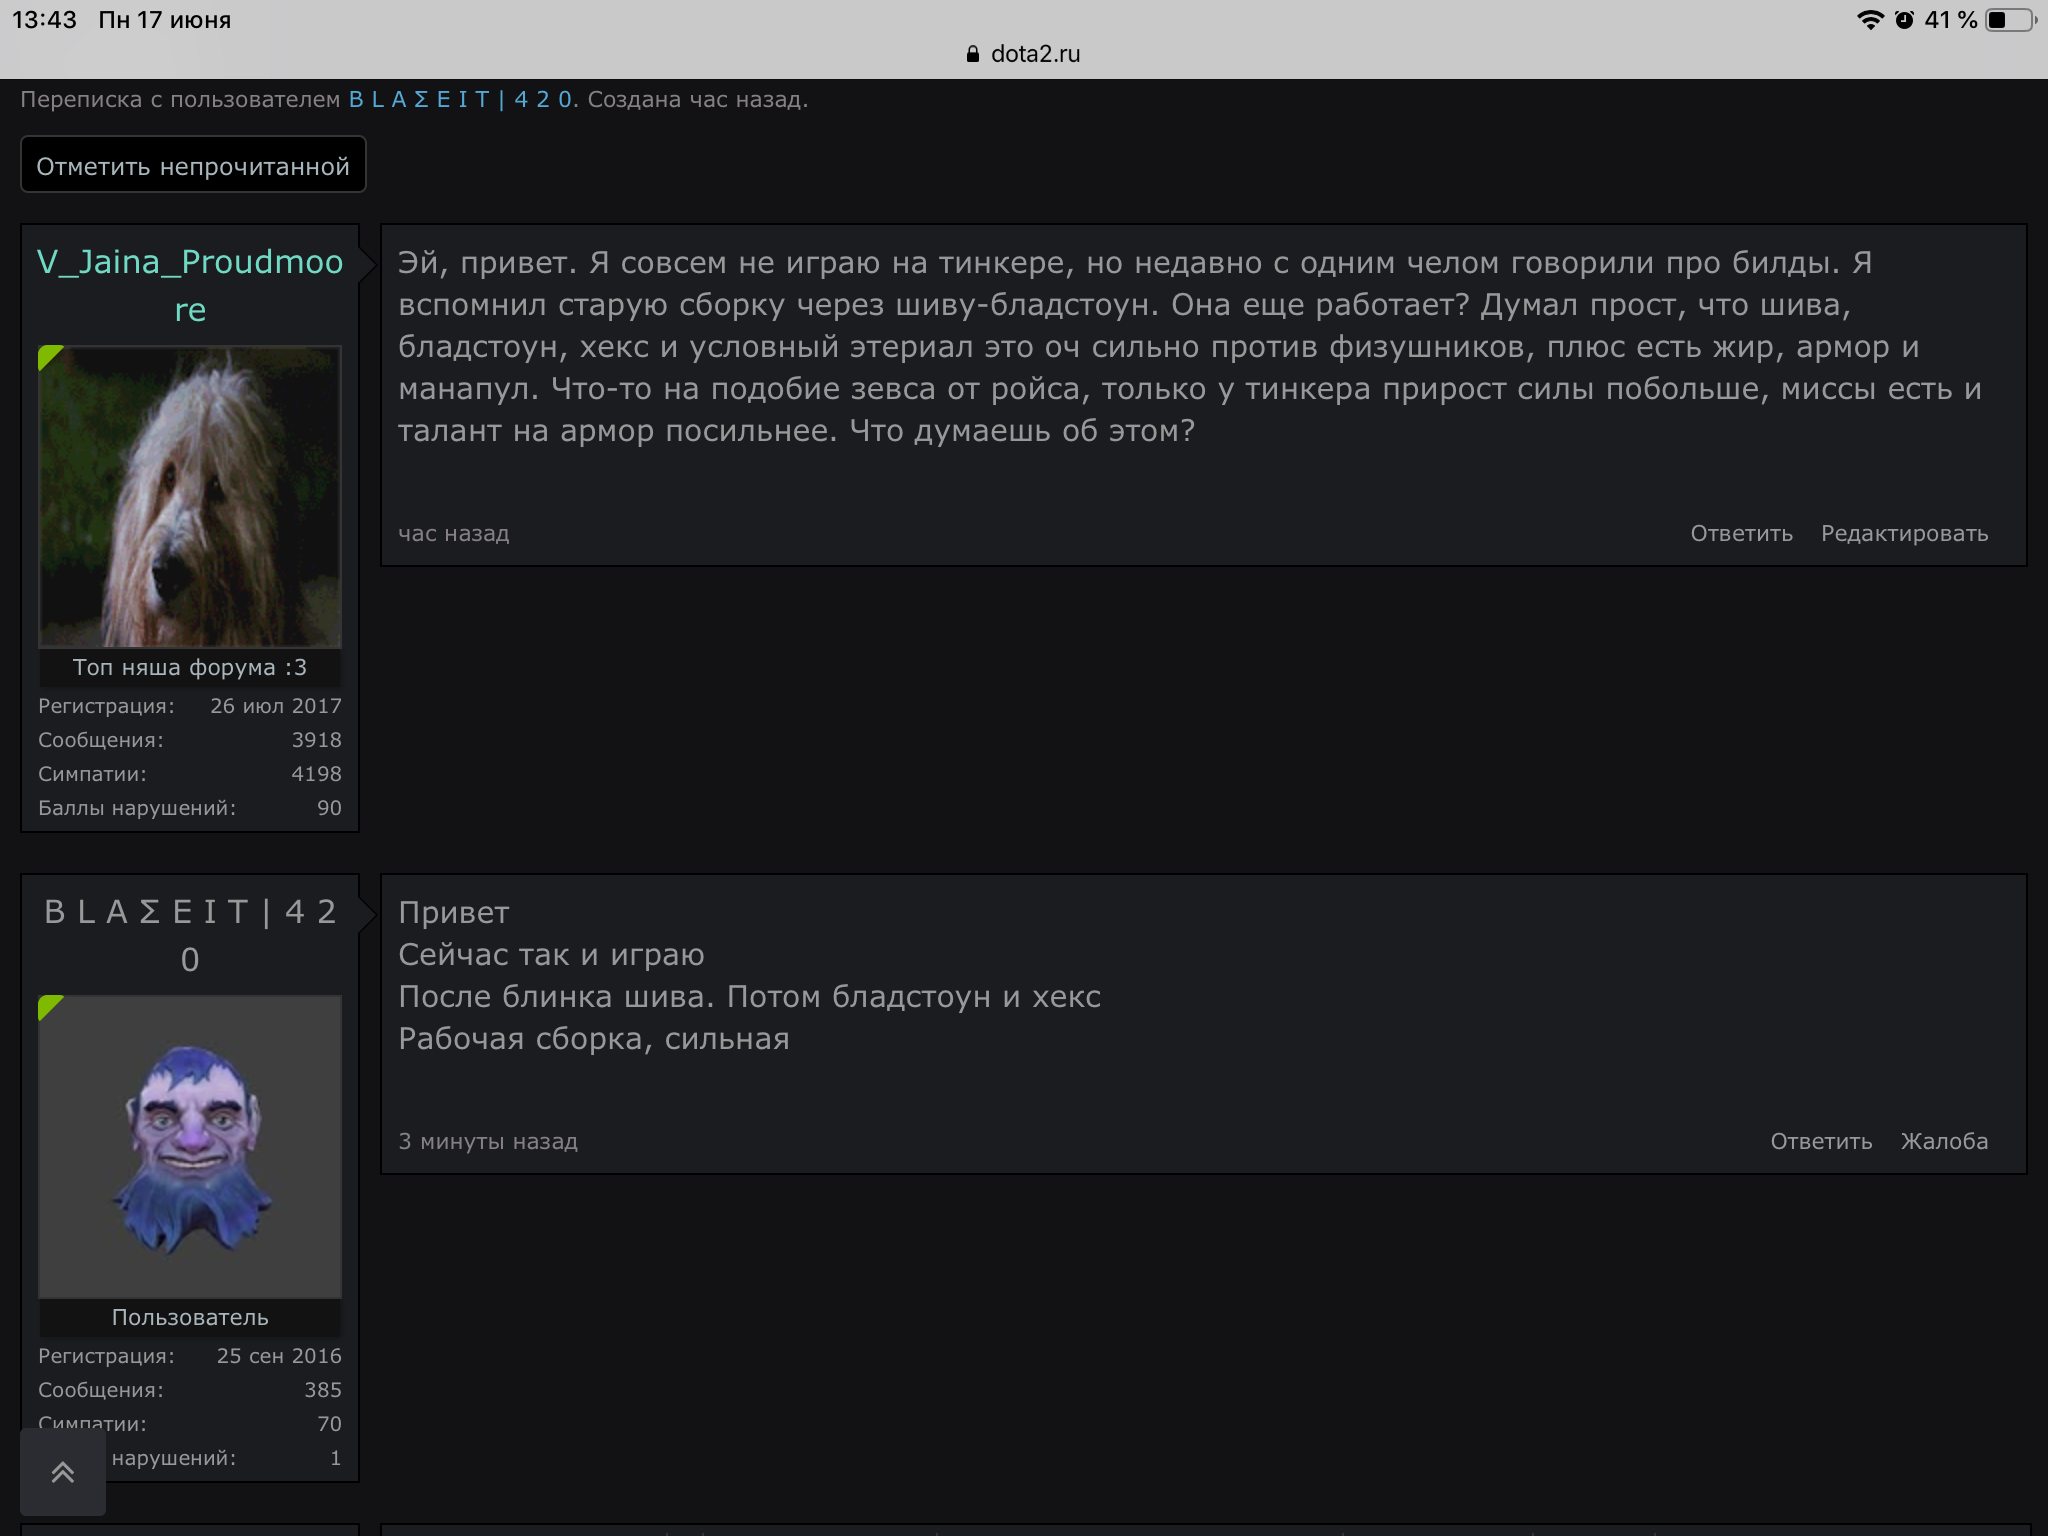
Task: Tap the alarm clock status icon
Action: coord(1904,20)
